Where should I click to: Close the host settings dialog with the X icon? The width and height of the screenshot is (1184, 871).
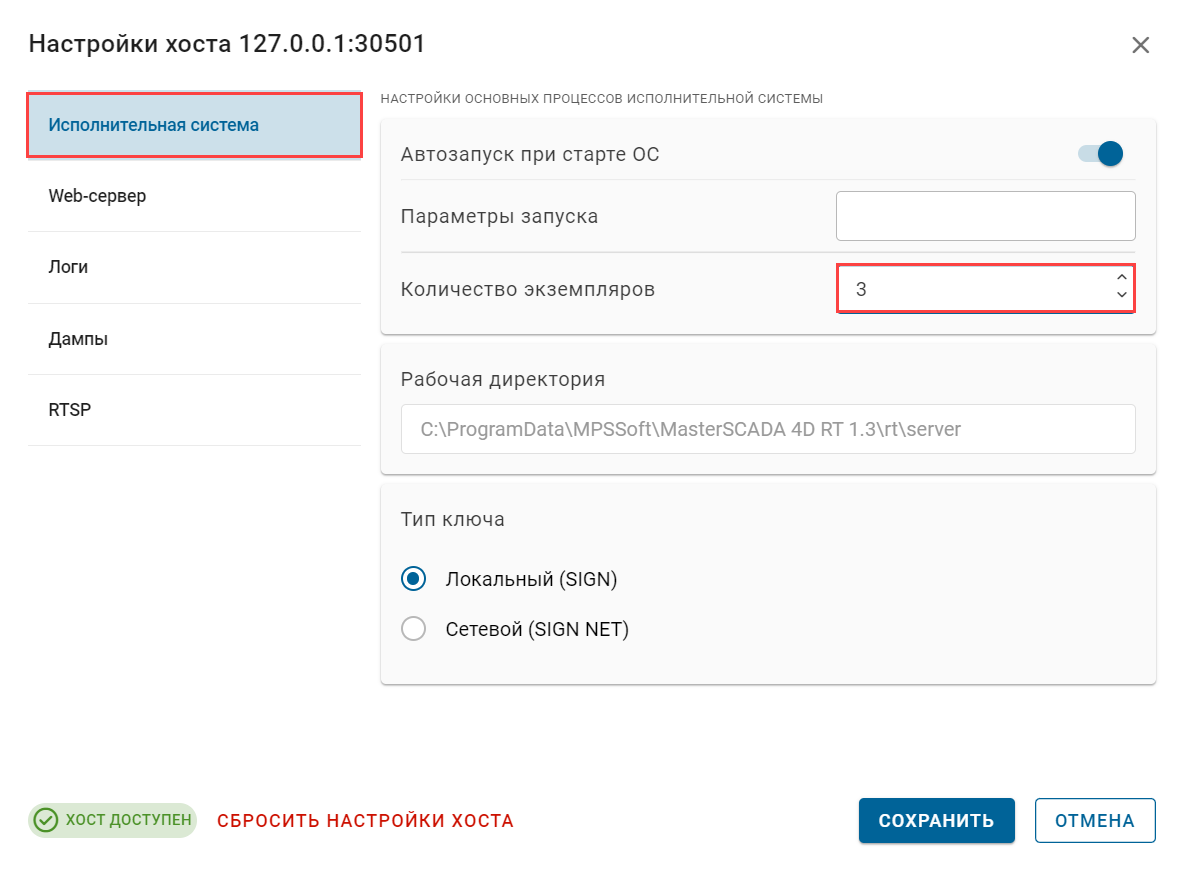[1140, 44]
